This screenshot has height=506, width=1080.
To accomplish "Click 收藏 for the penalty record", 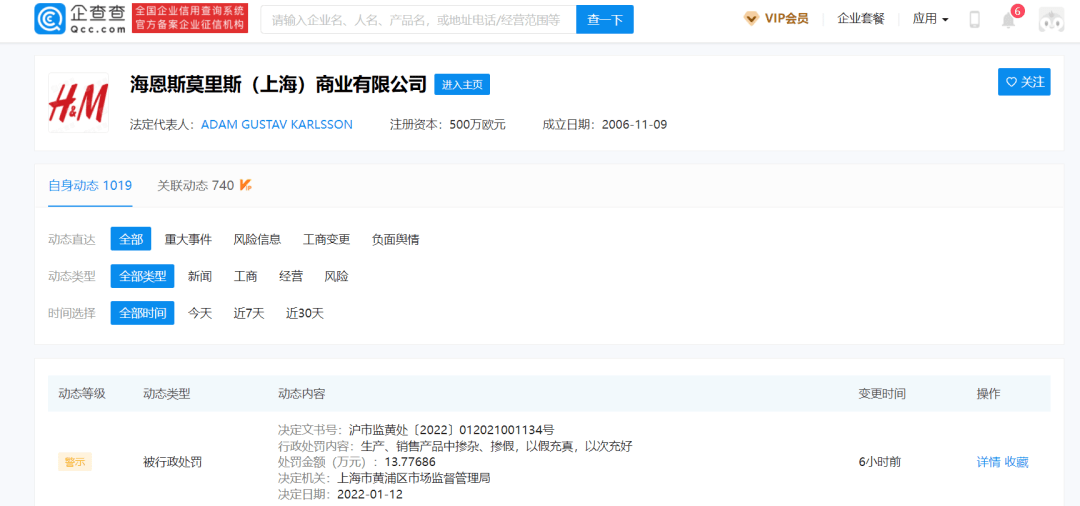I will (x=1017, y=462).
